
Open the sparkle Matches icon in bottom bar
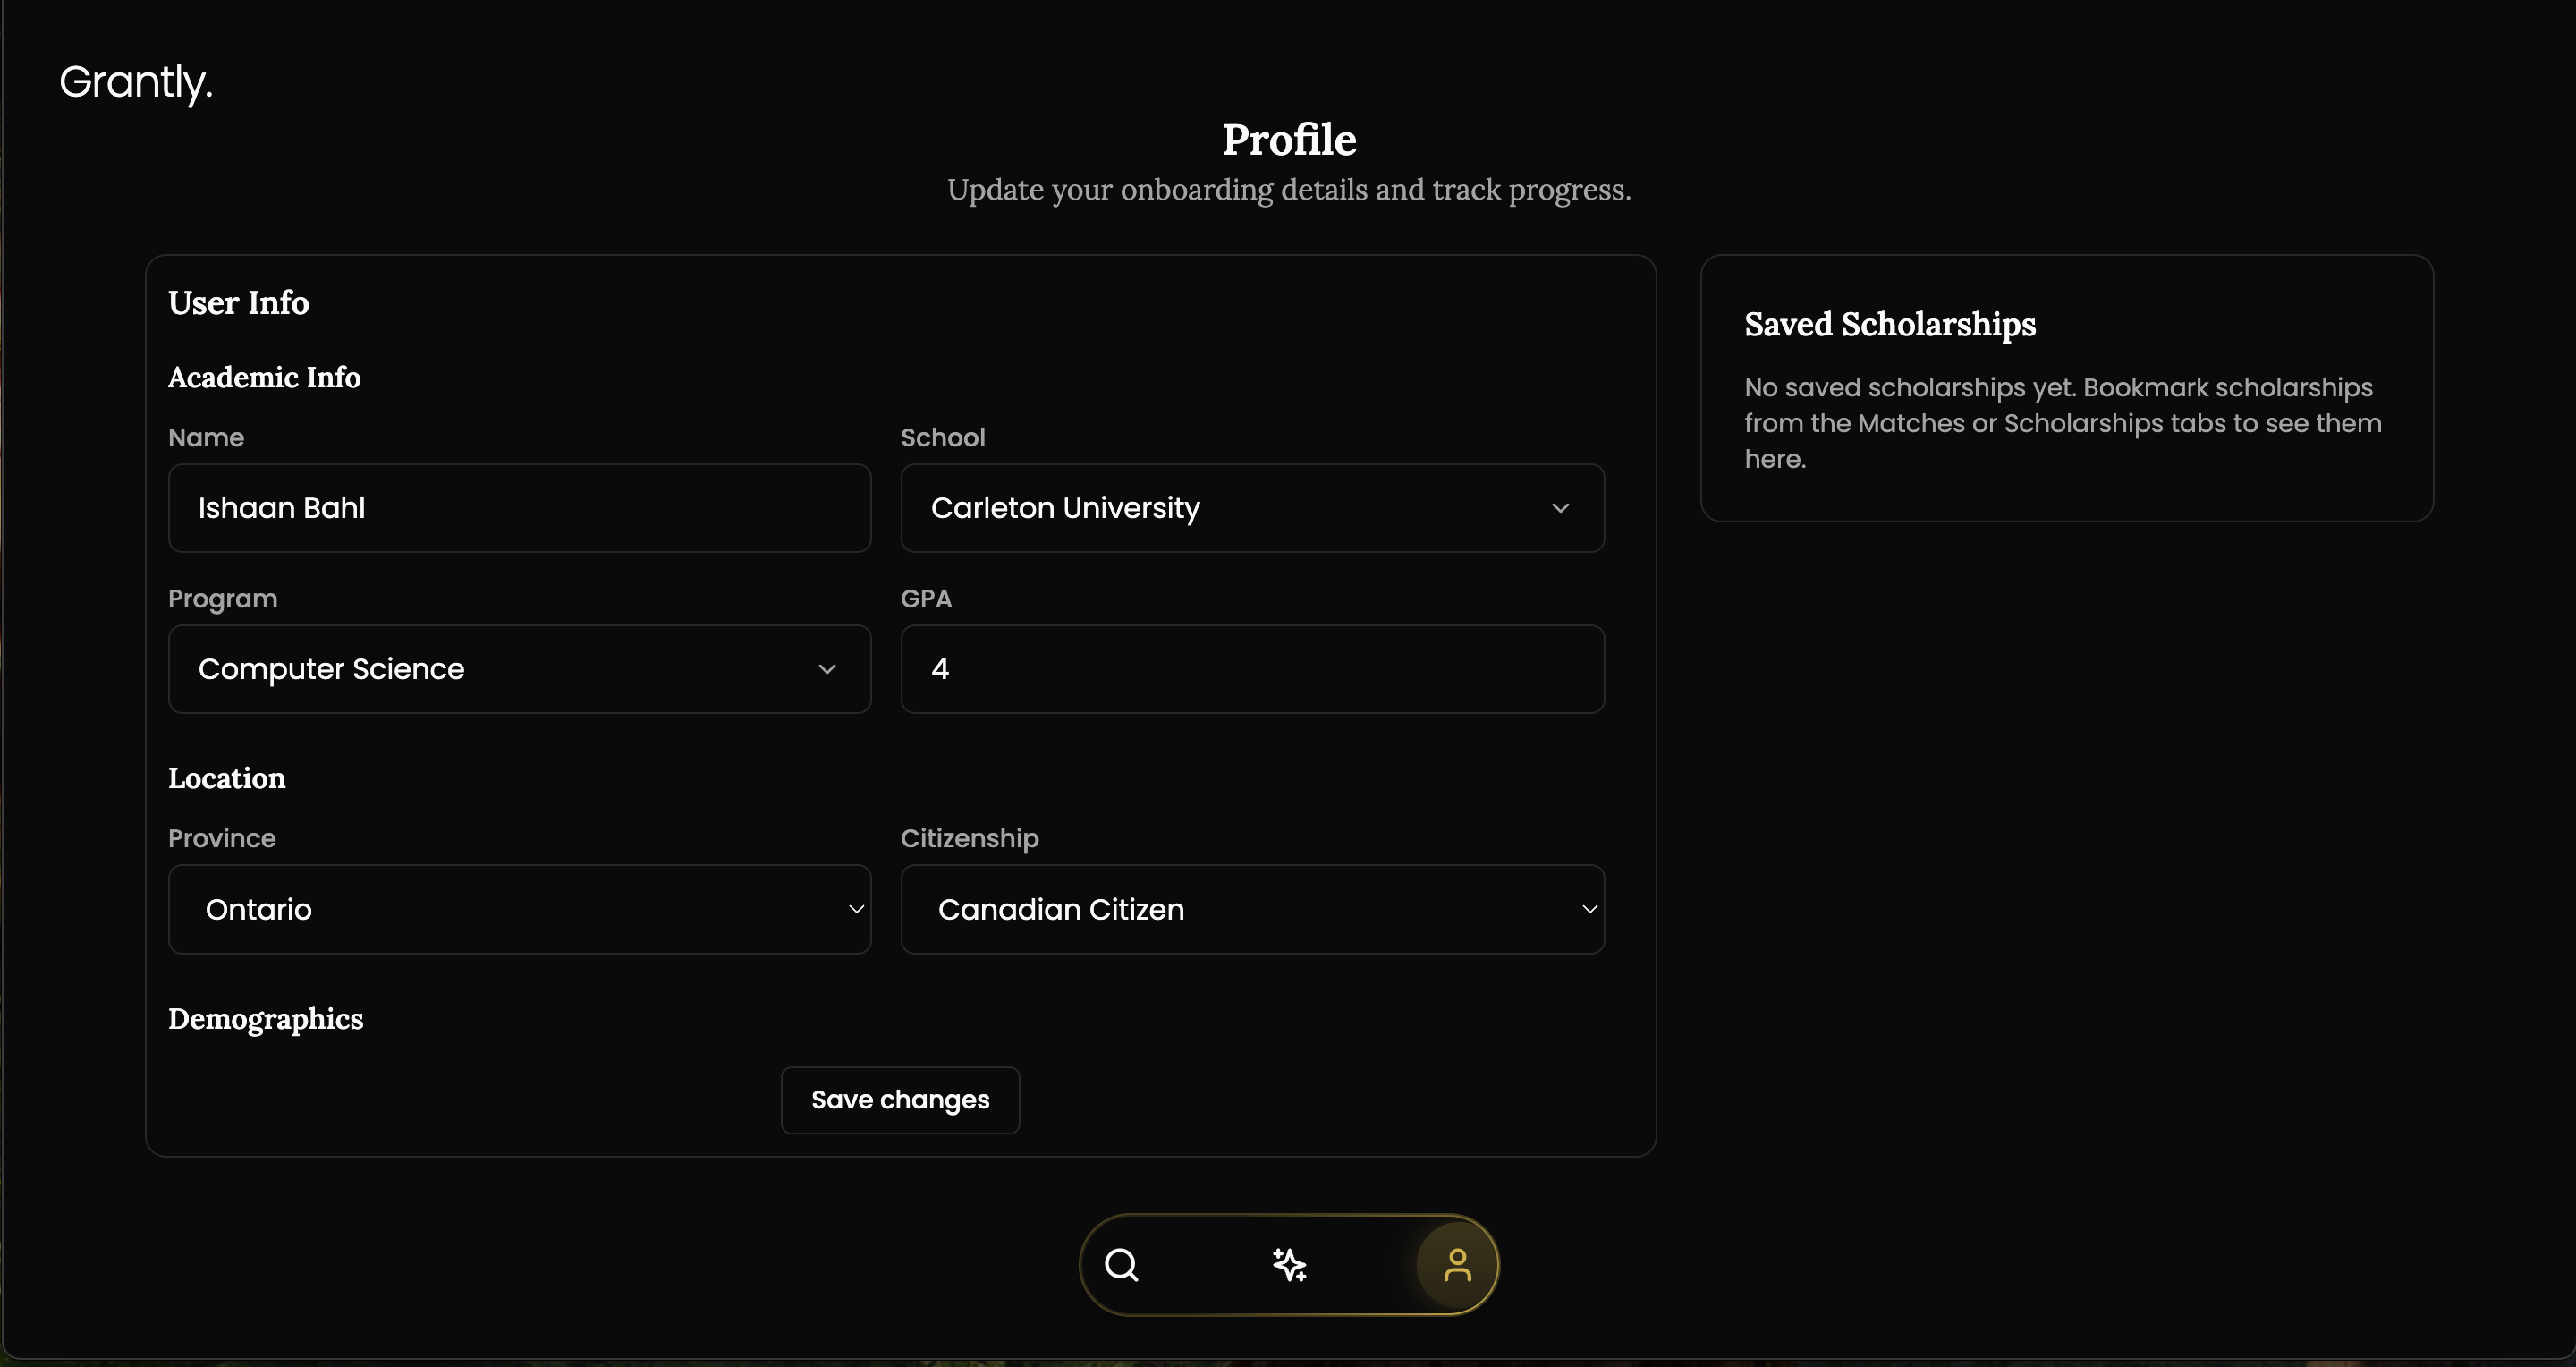(x=1289, y=1265)
